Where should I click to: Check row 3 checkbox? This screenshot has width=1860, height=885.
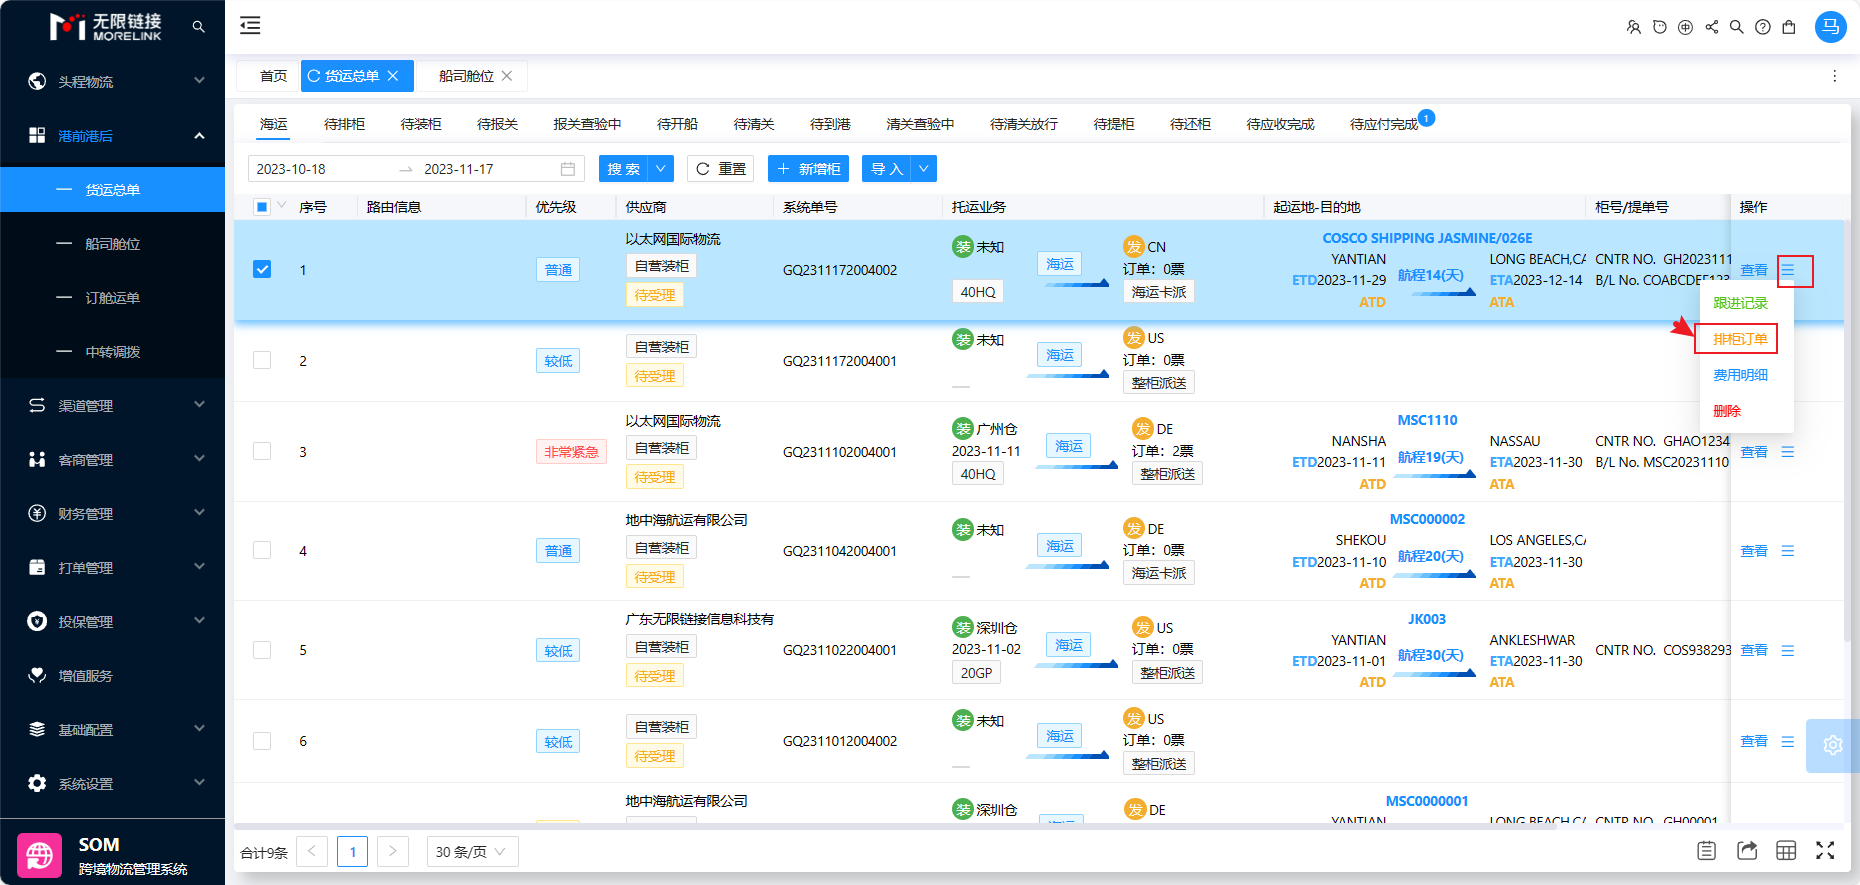pos(262,452)
